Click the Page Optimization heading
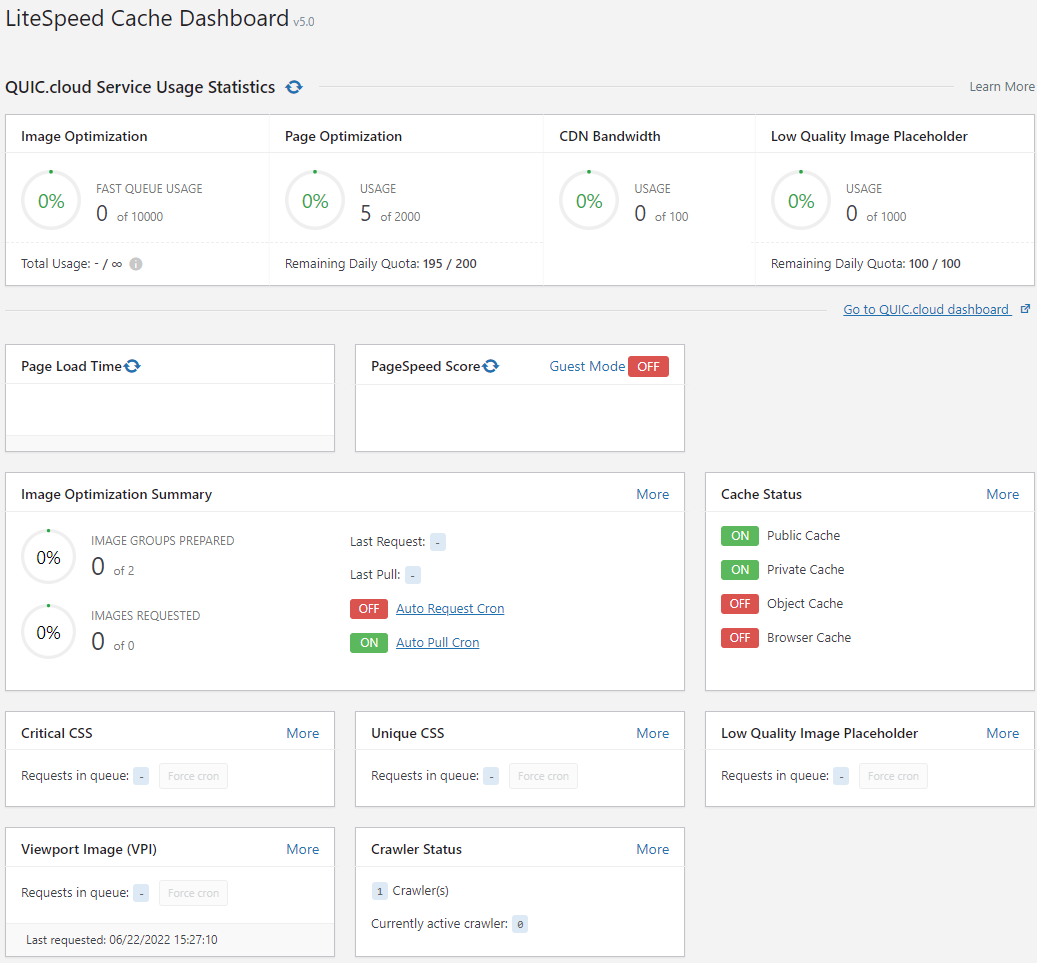This screenshot has height=963, width=1037. click(x=343, y=136)
